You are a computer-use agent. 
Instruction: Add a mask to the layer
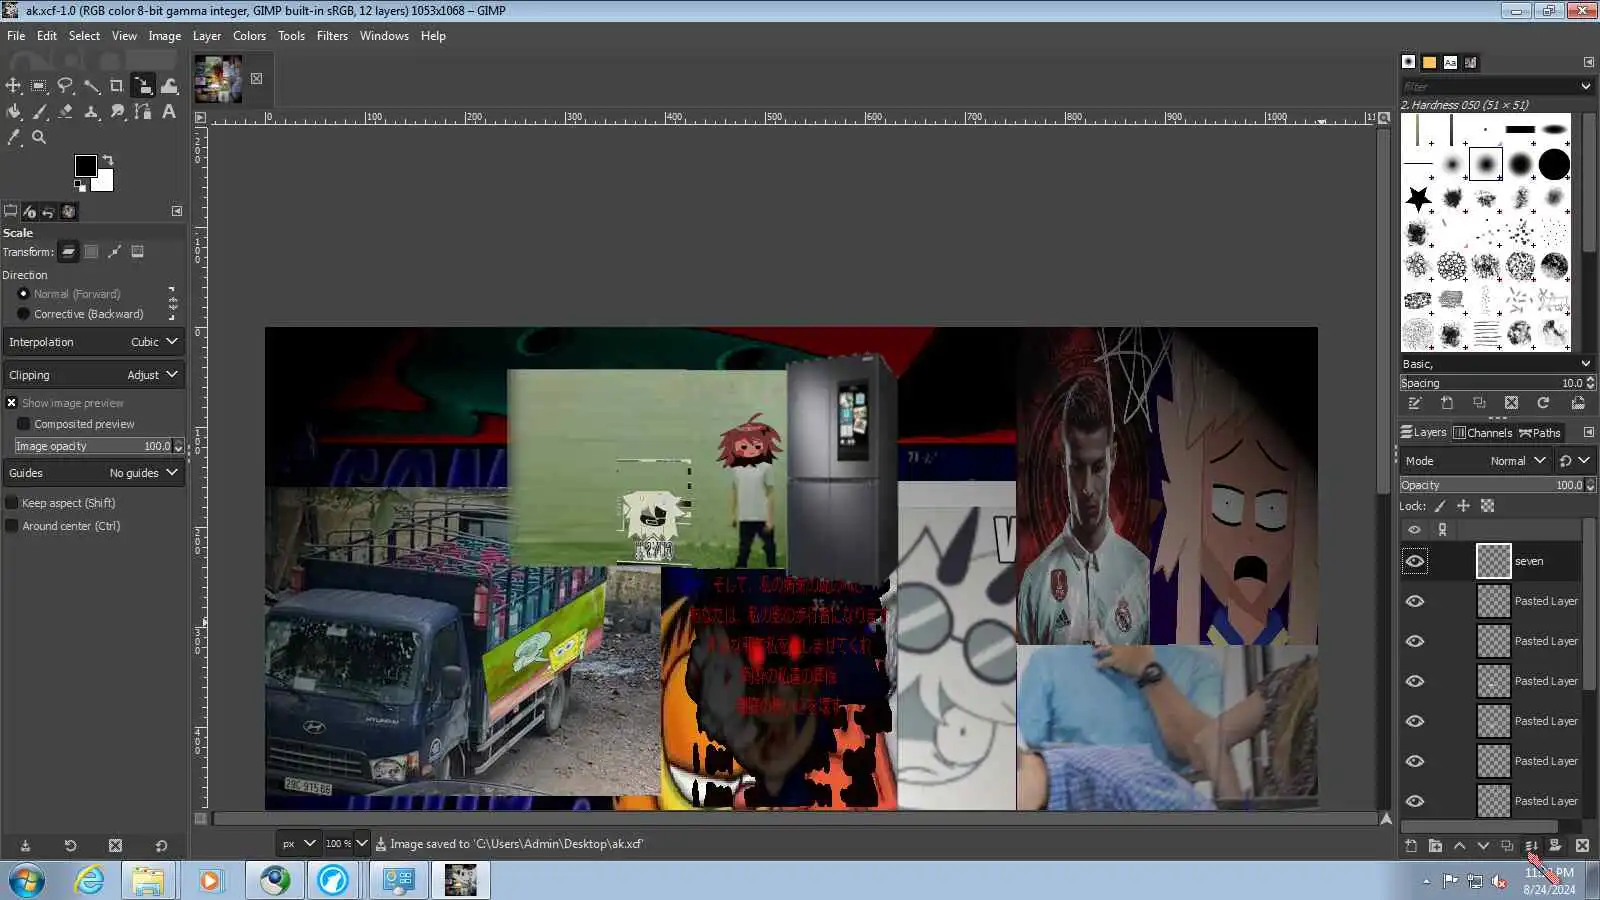(x=1555, y=846)
